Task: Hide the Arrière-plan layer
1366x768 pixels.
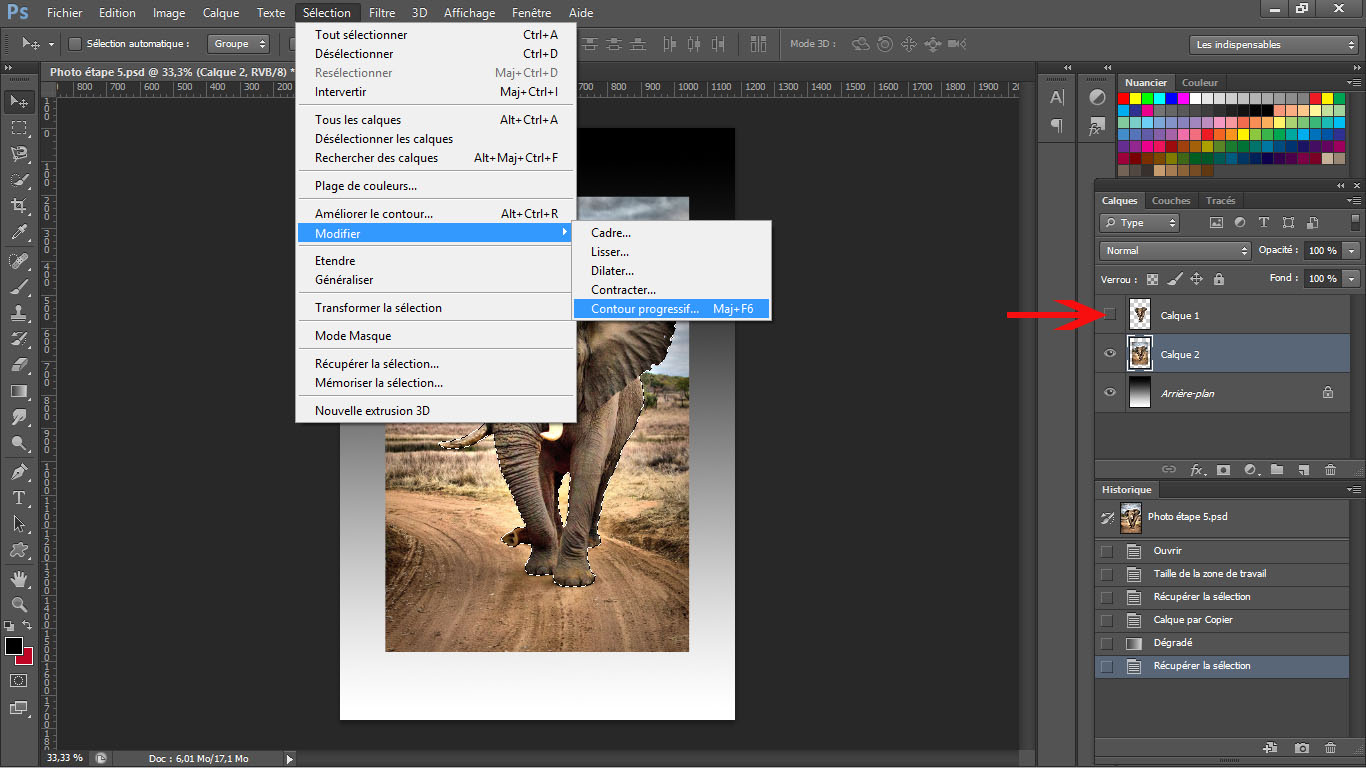Action: coord(1109,393)
